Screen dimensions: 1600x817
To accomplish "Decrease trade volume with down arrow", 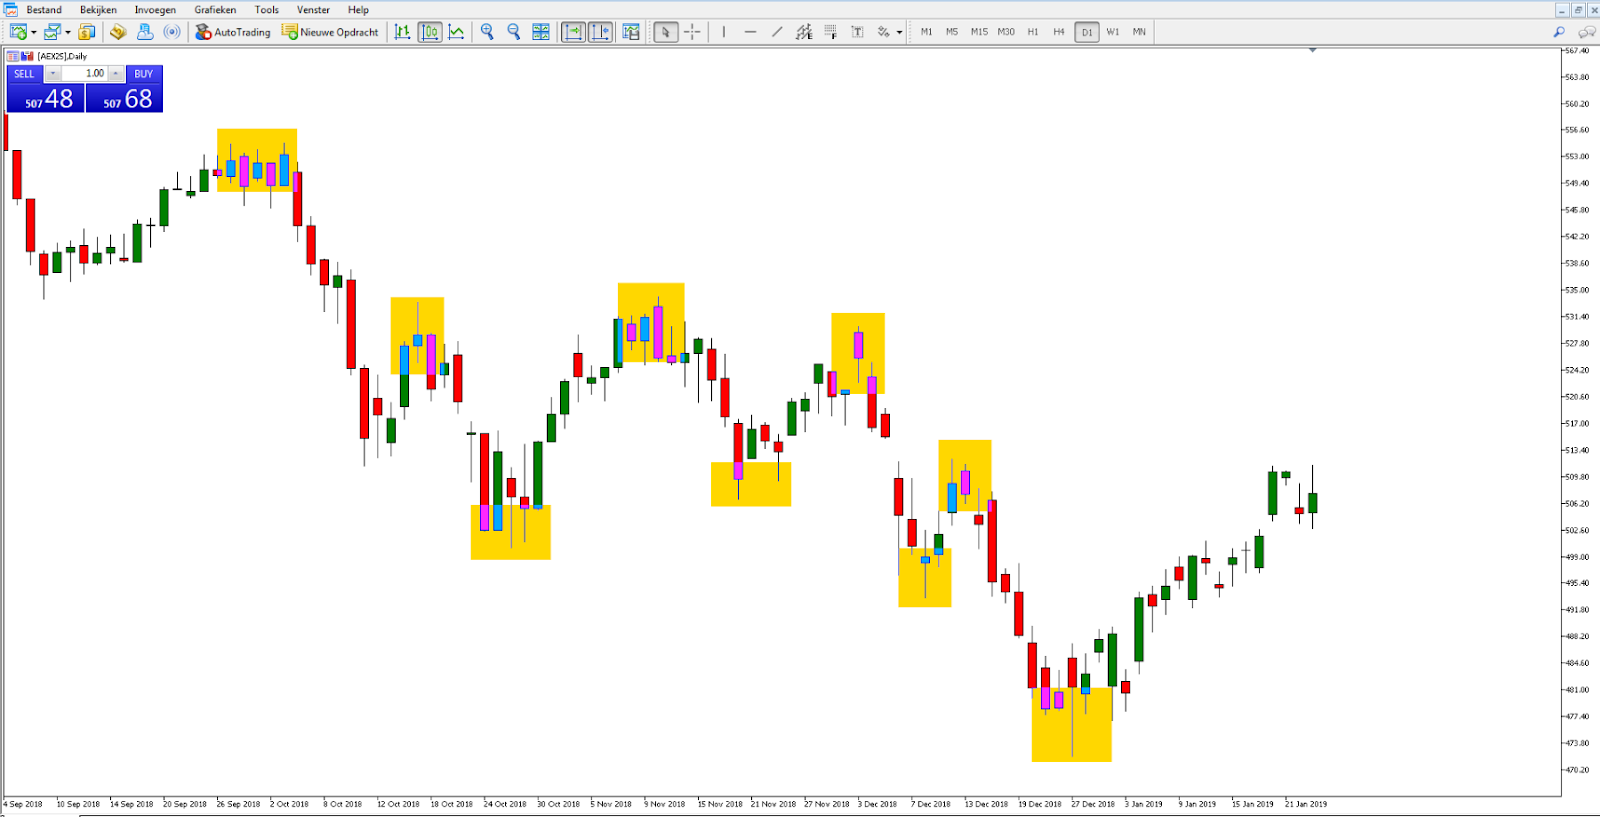I will [53, 74].
